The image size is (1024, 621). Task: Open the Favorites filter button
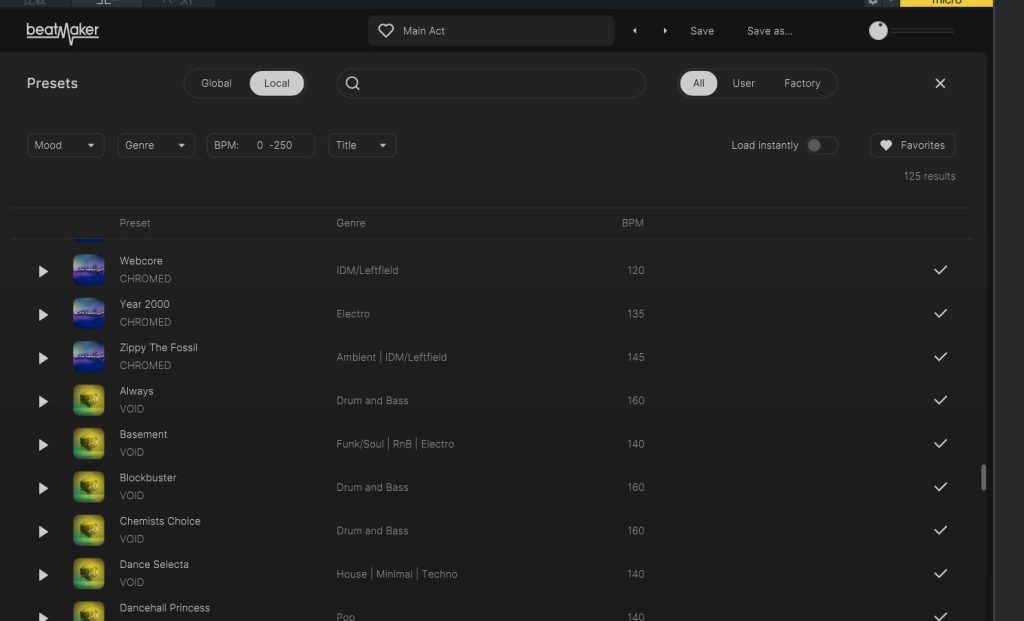pos(912,146)
